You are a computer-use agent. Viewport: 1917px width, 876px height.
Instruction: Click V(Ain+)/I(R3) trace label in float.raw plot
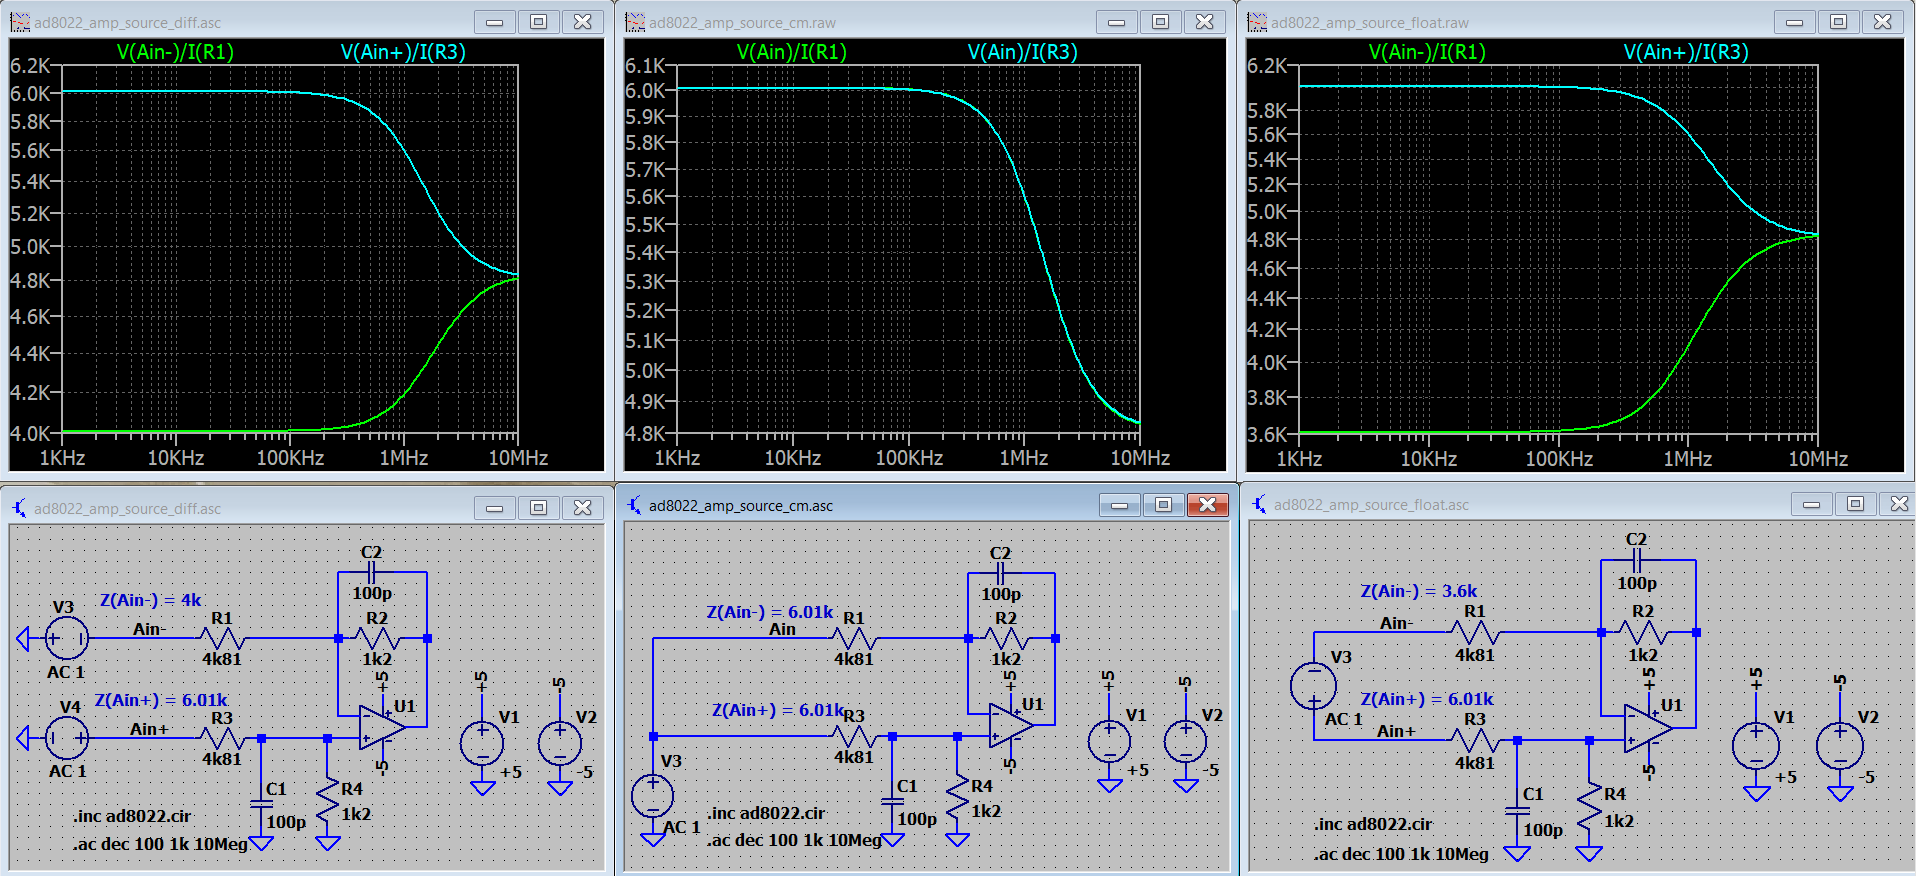[x=1686, y=52]
